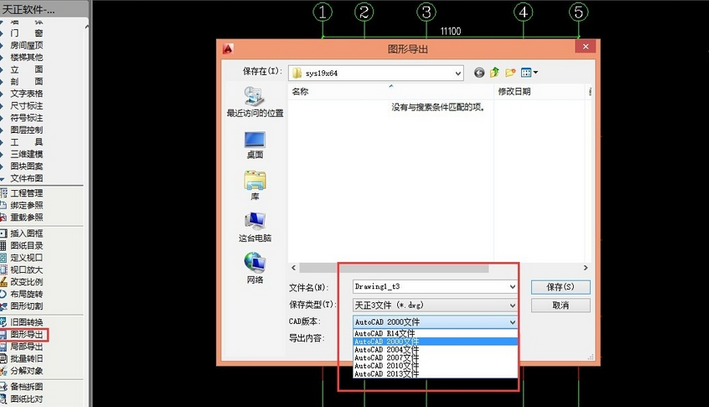Select 桌面 in places bar
709x407 pixels.
click(255, 145)
